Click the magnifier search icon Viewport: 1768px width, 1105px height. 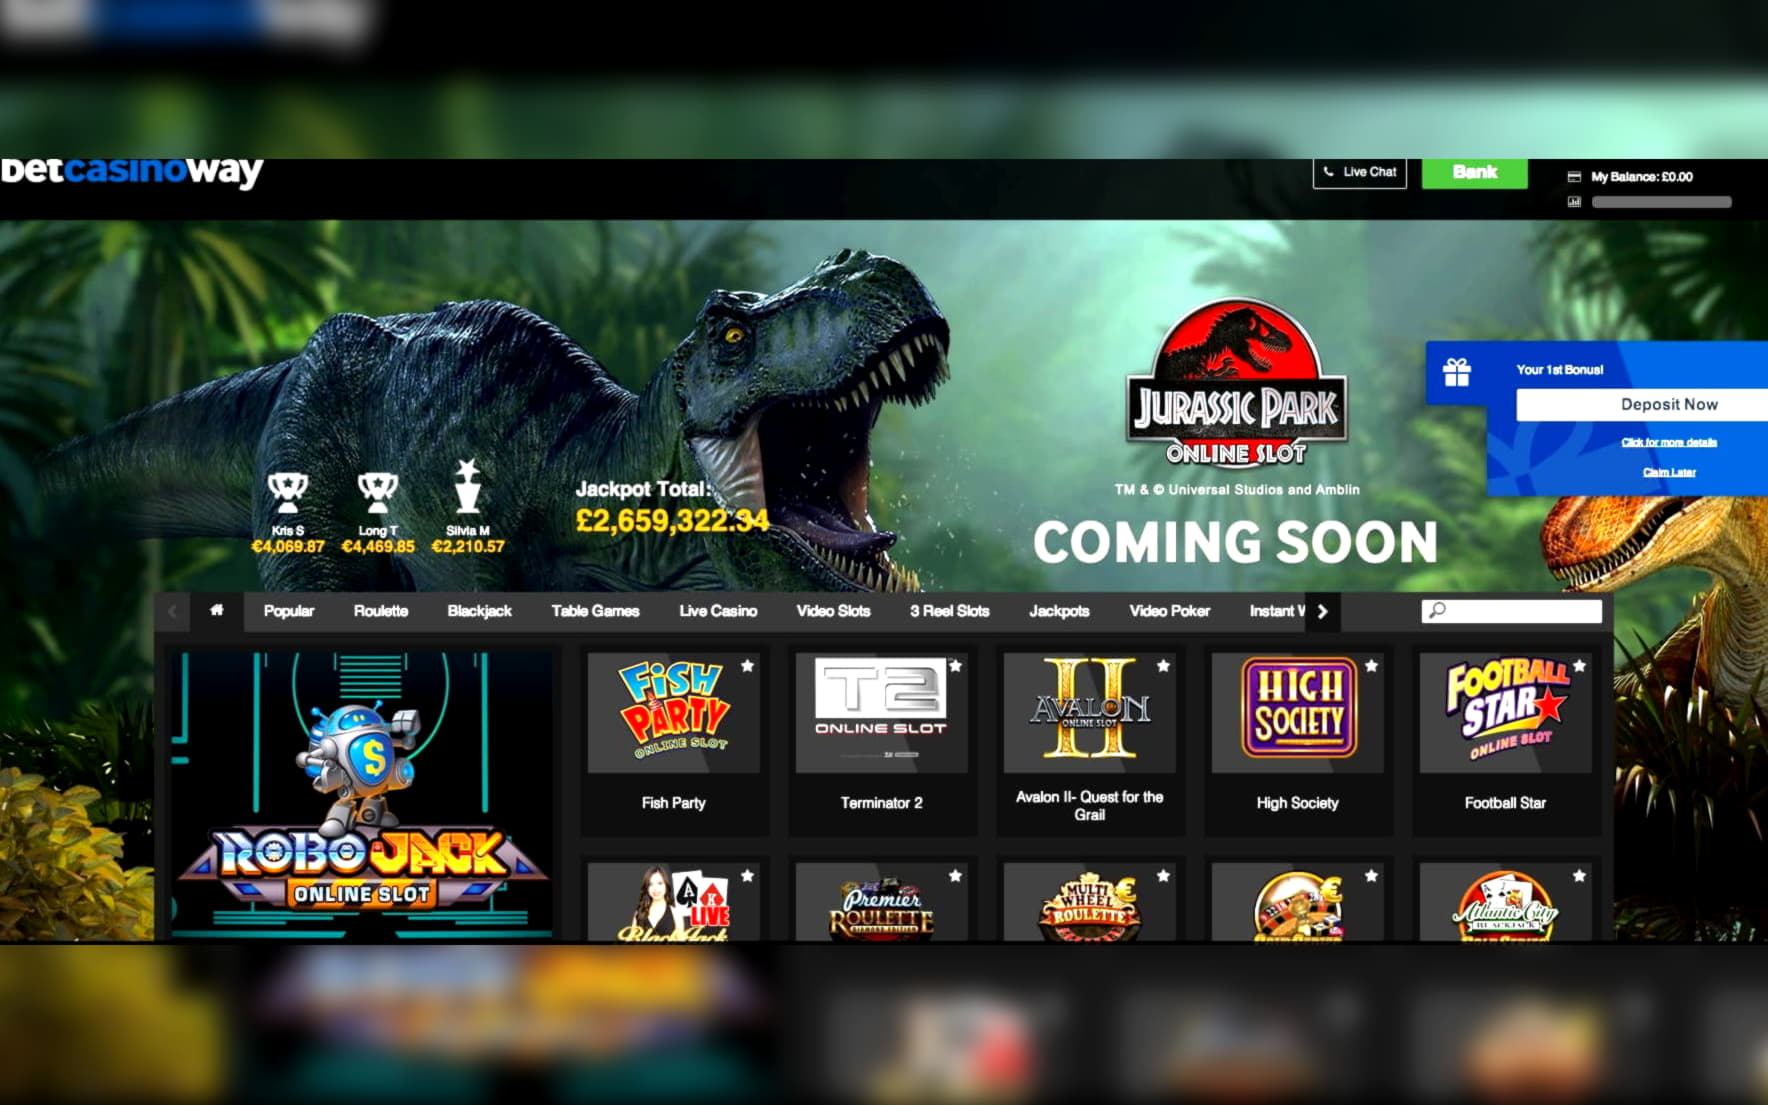coord(1437,610)
